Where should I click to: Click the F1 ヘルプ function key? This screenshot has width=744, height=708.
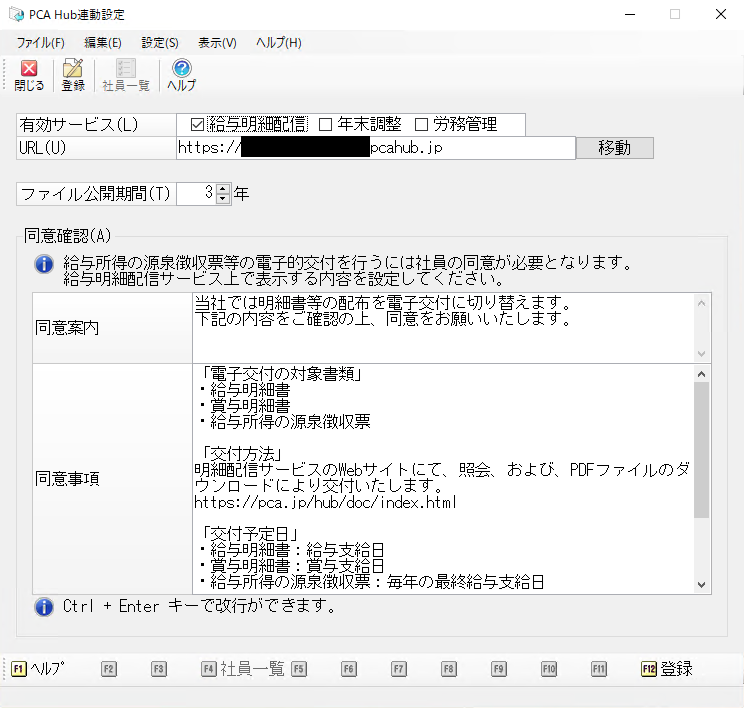[38, 669]
